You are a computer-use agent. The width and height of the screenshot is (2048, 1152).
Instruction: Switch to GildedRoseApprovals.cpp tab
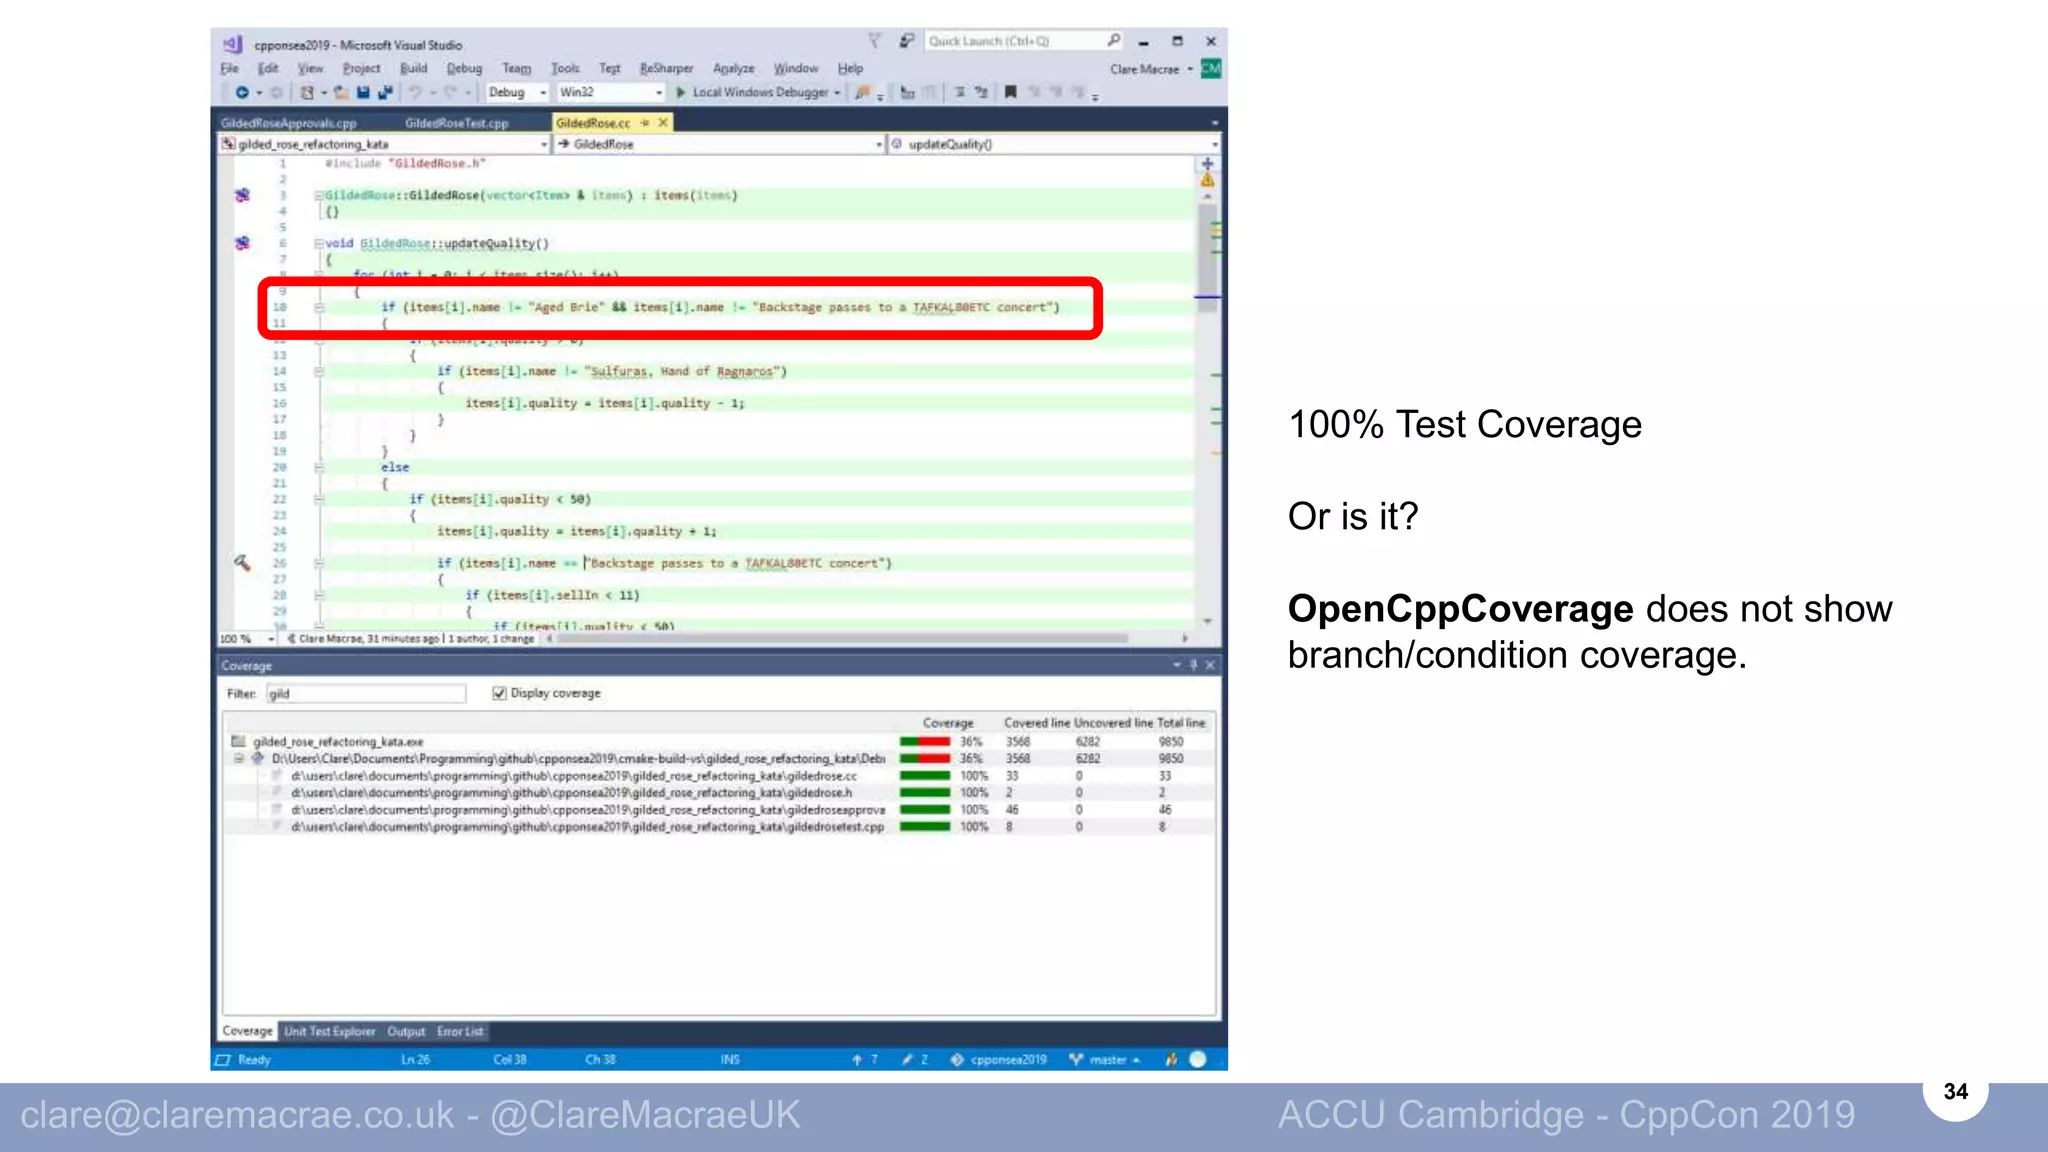(x=289, y=122)
